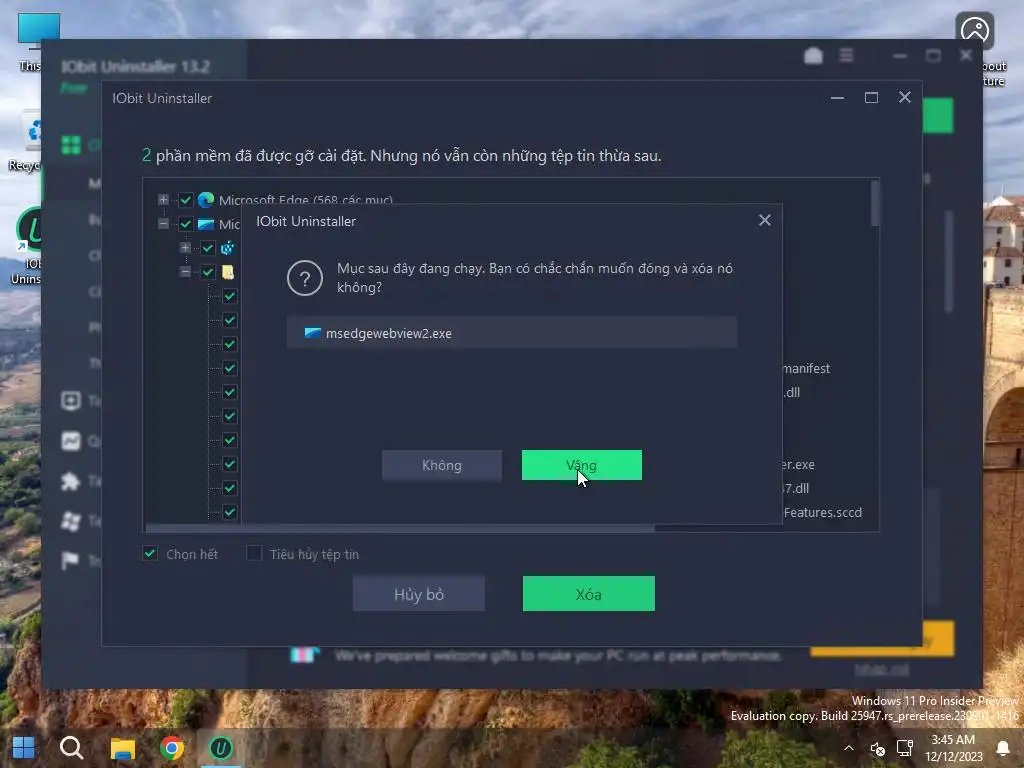Open File Explorer from taskbar
The width and height of the screenshot is (1024, 768).
122,748
